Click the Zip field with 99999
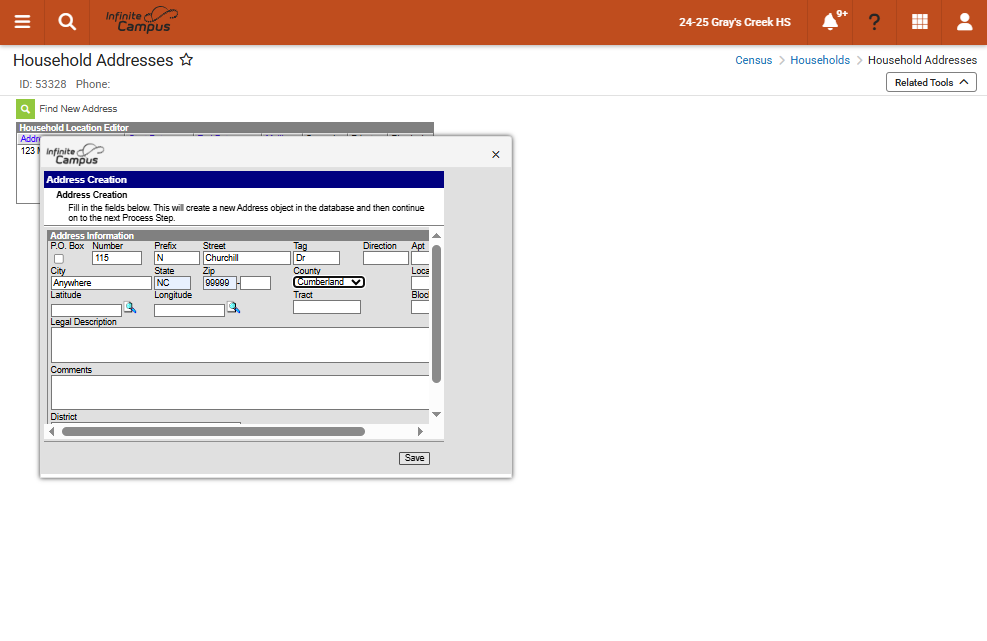987x641 pixels. coord(220,283)
